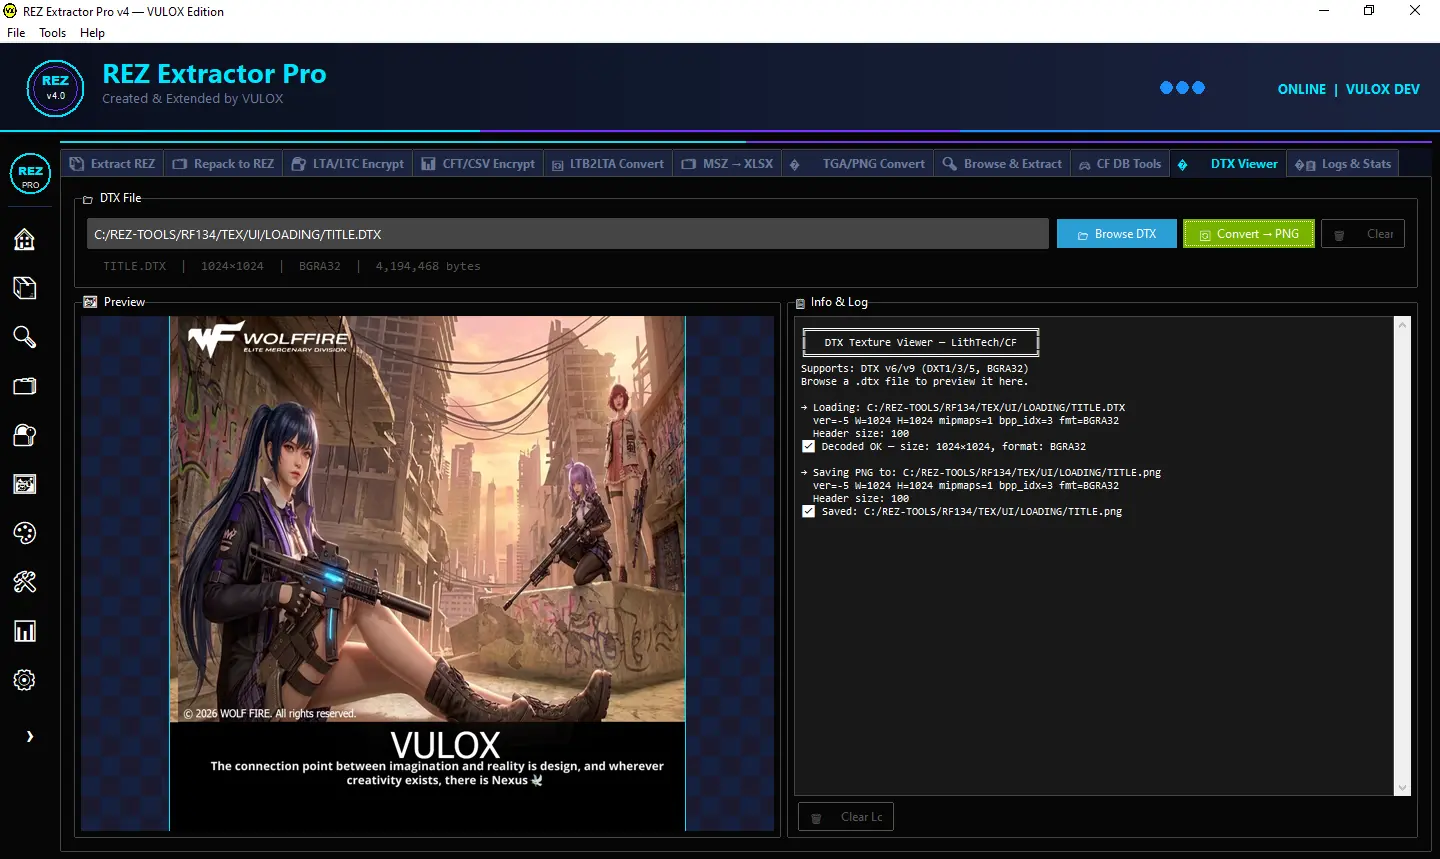Go to the TGA/PNG Convert tab
The image size is (1440, 859).
(x=858, y=164)
